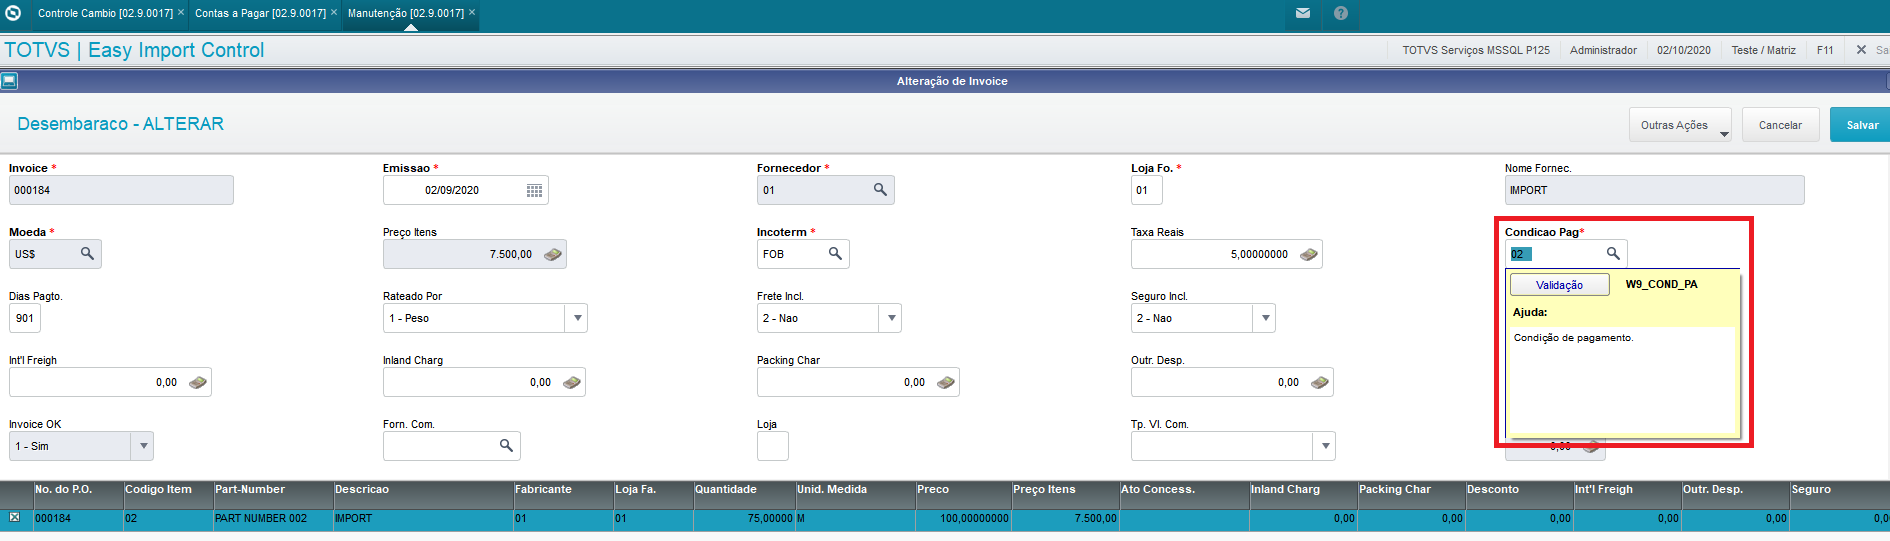Open calculator icon for Outr. Desp.

coord(1320,382)
